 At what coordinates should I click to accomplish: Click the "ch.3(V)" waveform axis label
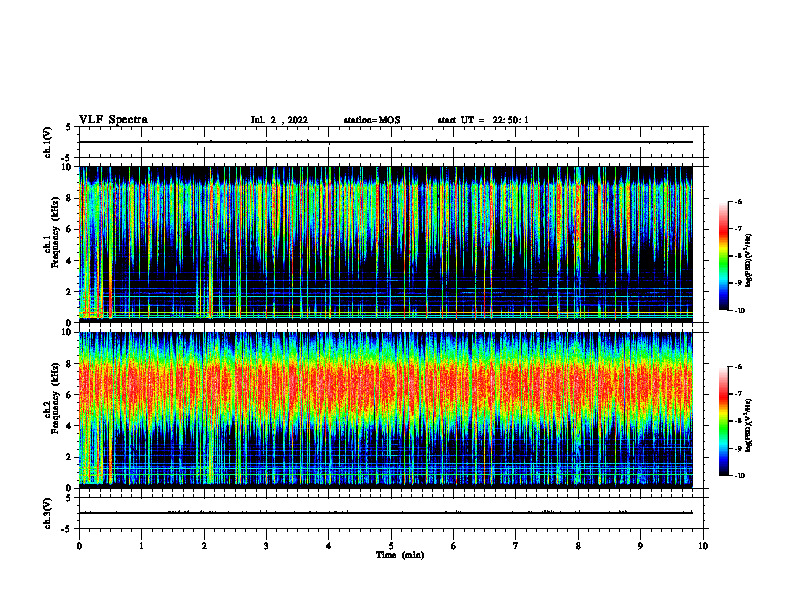[48, 513]
